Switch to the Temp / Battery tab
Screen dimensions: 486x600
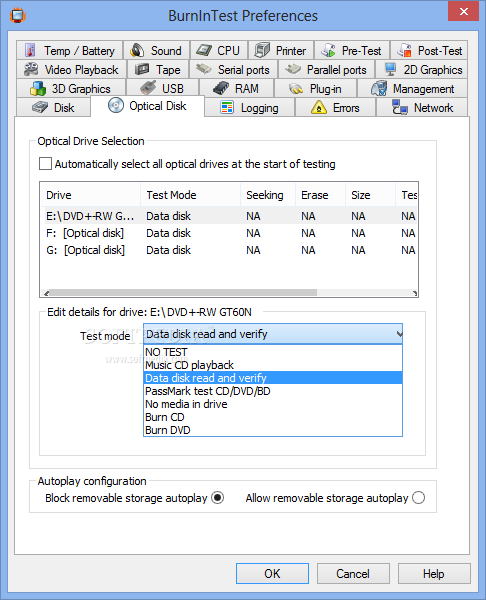coord(69,50)
